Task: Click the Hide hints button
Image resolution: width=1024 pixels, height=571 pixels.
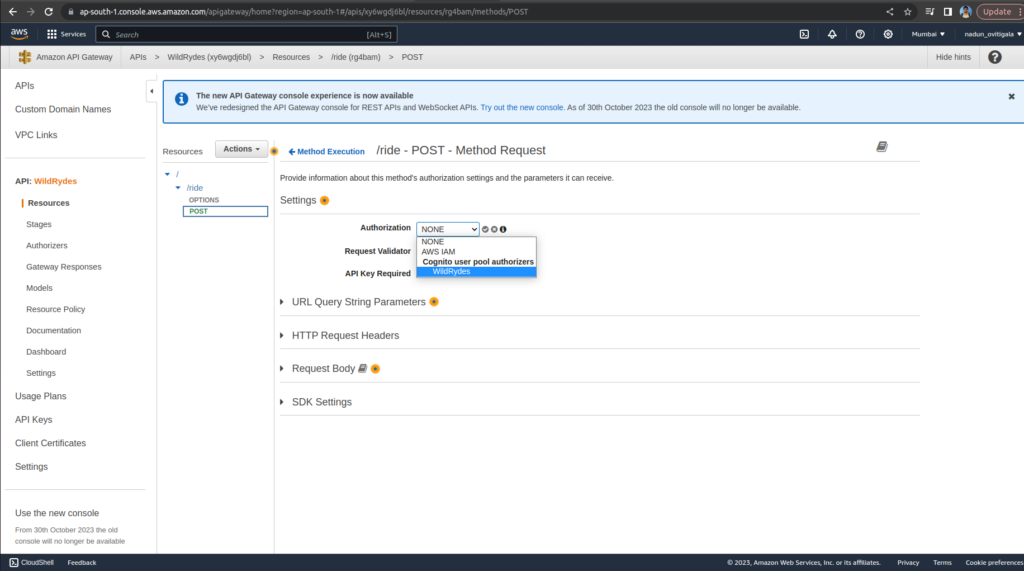Action: tap(953, 57)
